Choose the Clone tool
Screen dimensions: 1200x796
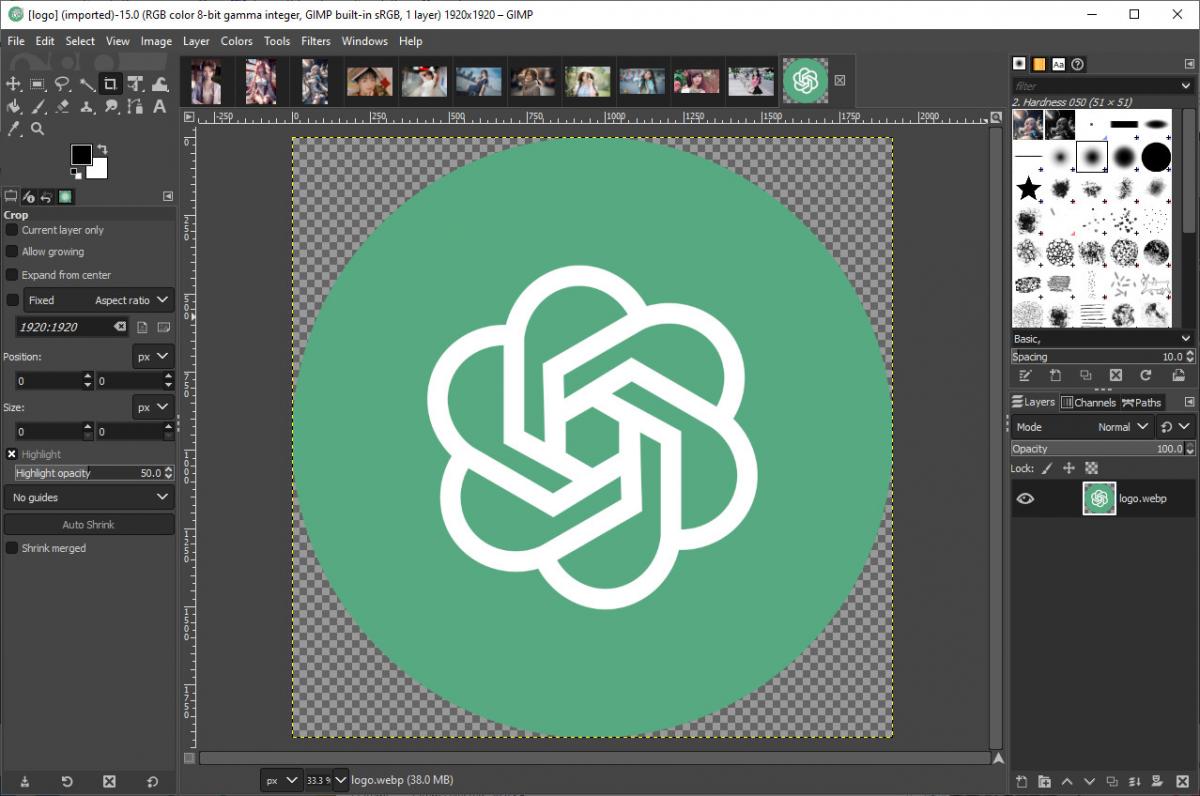click(x=87, y=107)
